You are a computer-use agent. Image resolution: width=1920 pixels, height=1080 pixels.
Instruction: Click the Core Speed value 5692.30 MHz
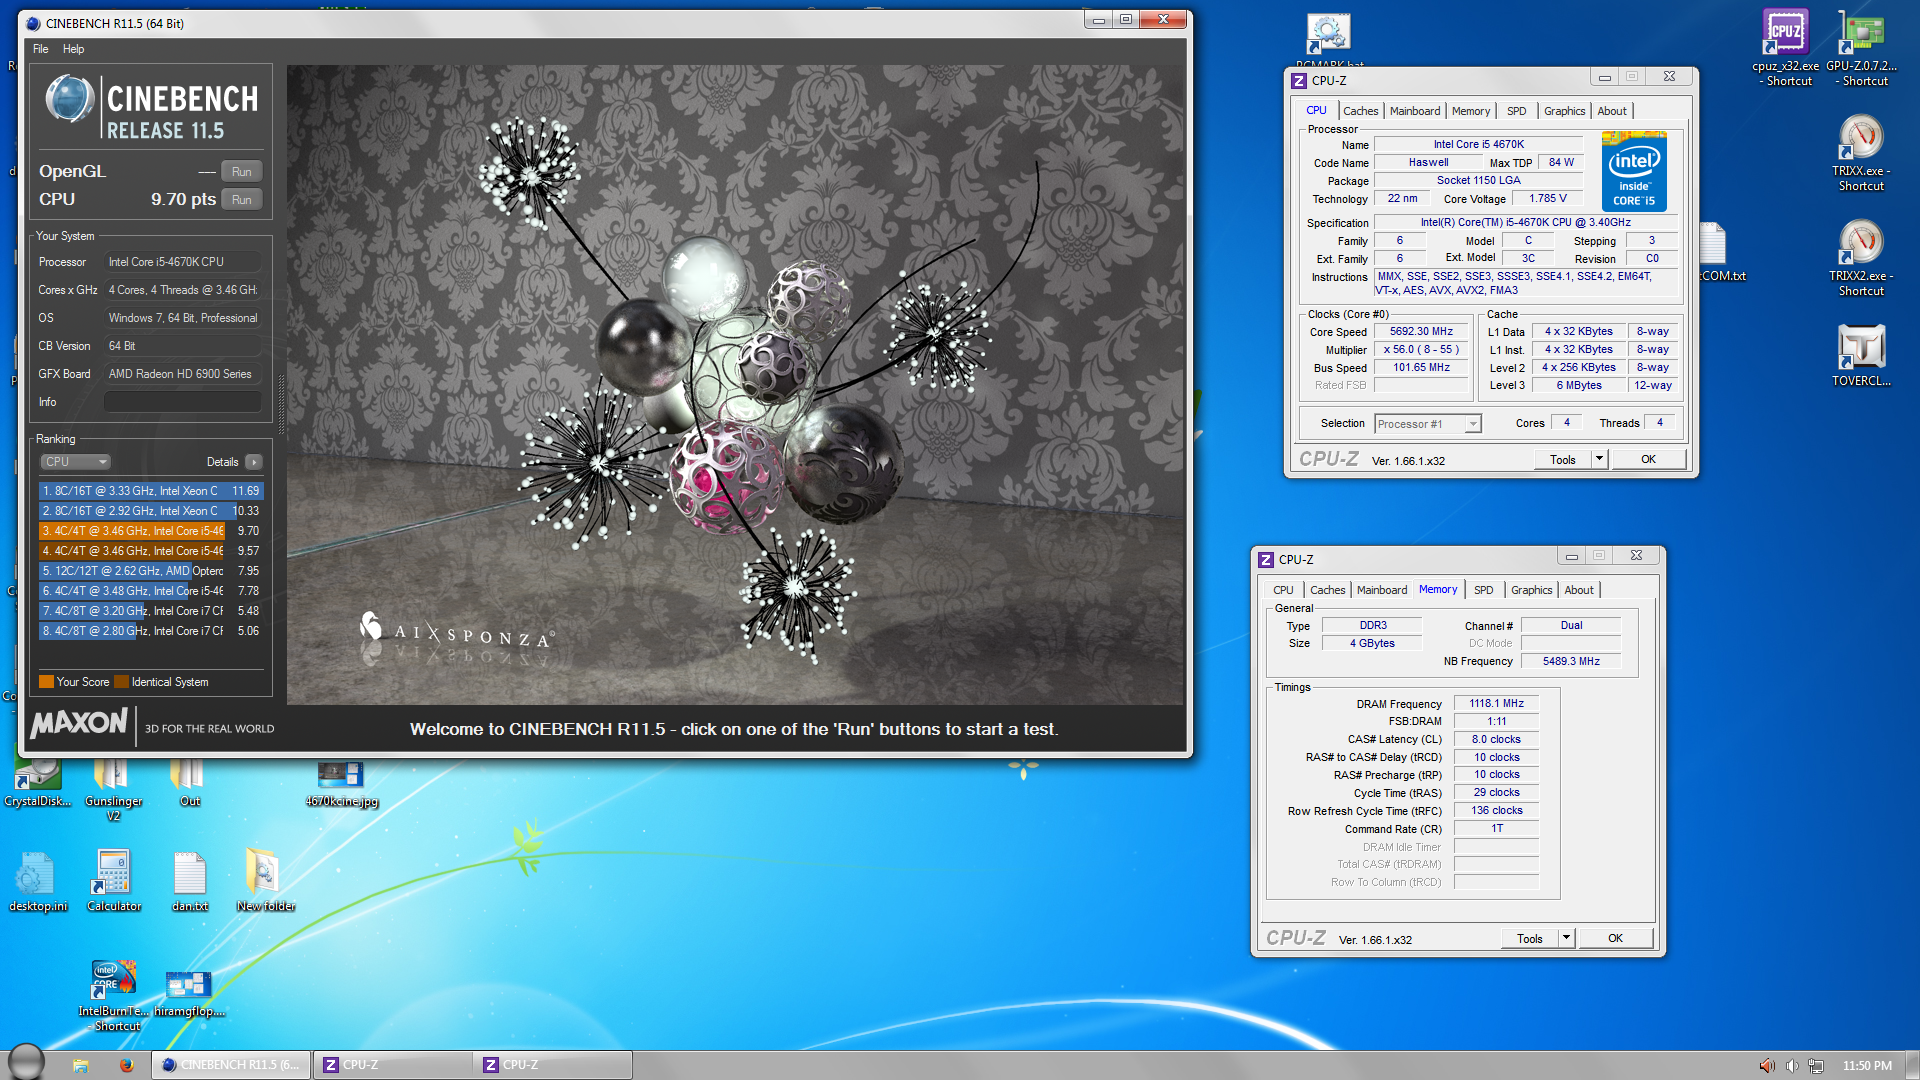tap(1421, 331)
